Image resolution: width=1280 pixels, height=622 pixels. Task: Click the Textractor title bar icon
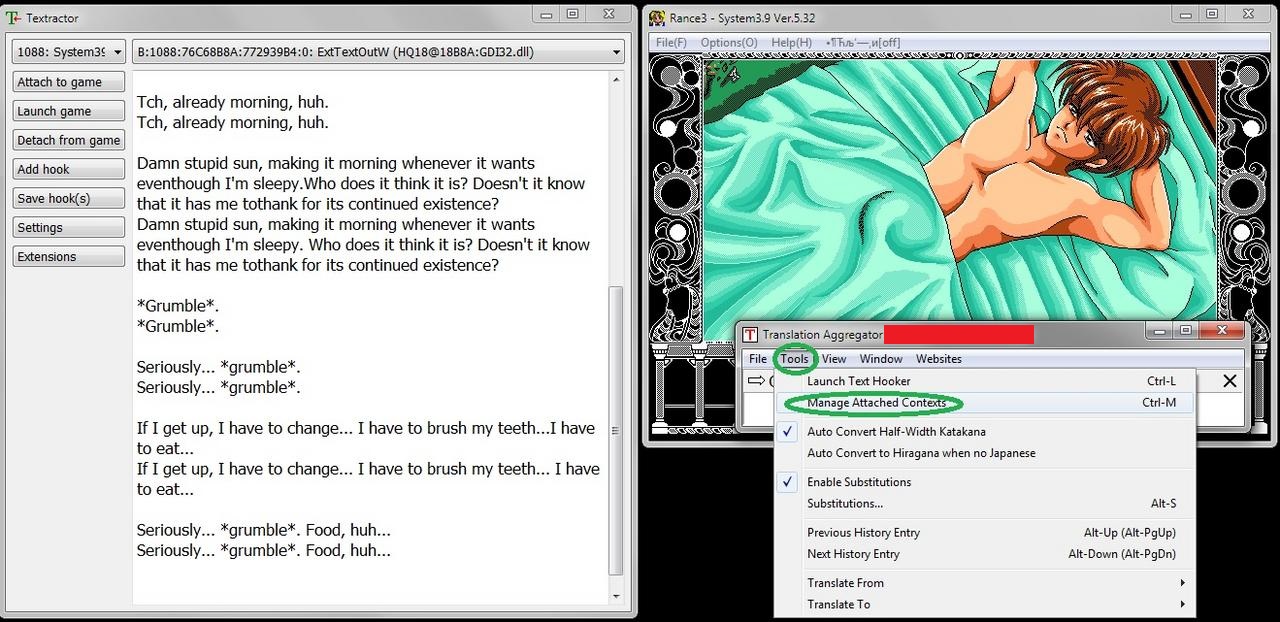(14, 18)
